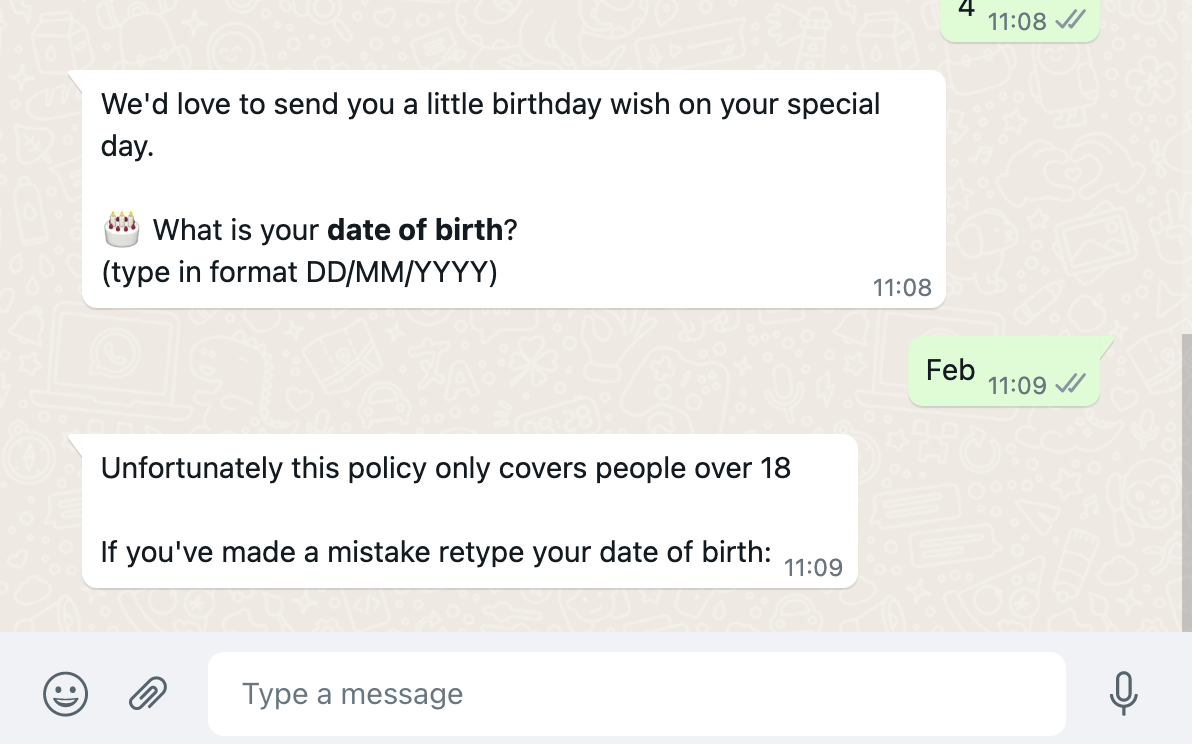Click the 11:09 timestamp on the "Feb" message
1192x744 pixels.
coord(1017,385)
